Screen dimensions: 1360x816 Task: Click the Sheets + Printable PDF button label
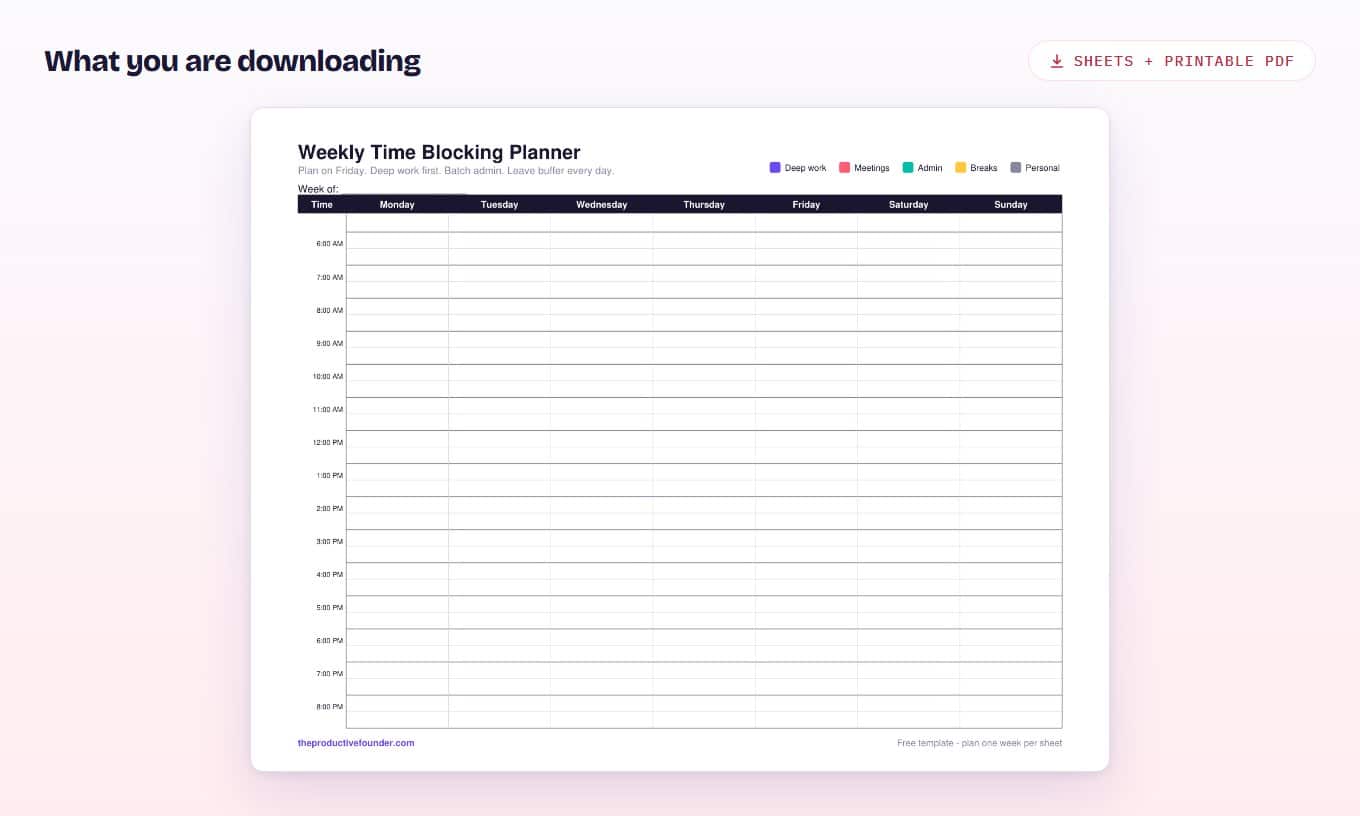(1184, 61)
